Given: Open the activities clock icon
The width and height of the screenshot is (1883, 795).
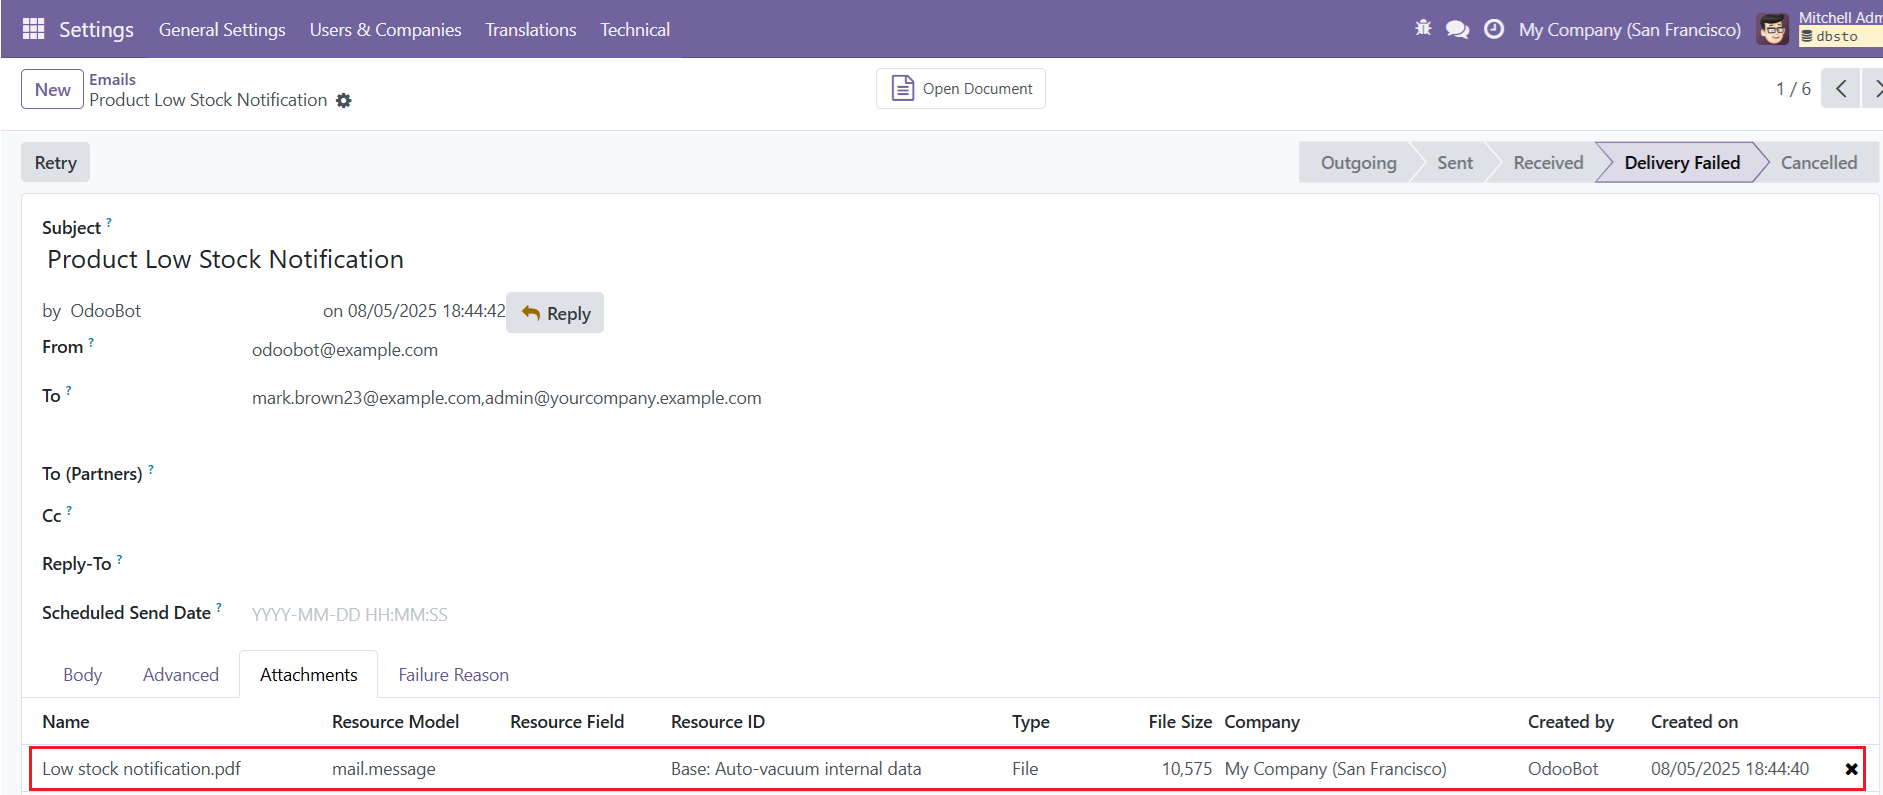Looking at the screenshot, I should click(x=1494, y=29).
